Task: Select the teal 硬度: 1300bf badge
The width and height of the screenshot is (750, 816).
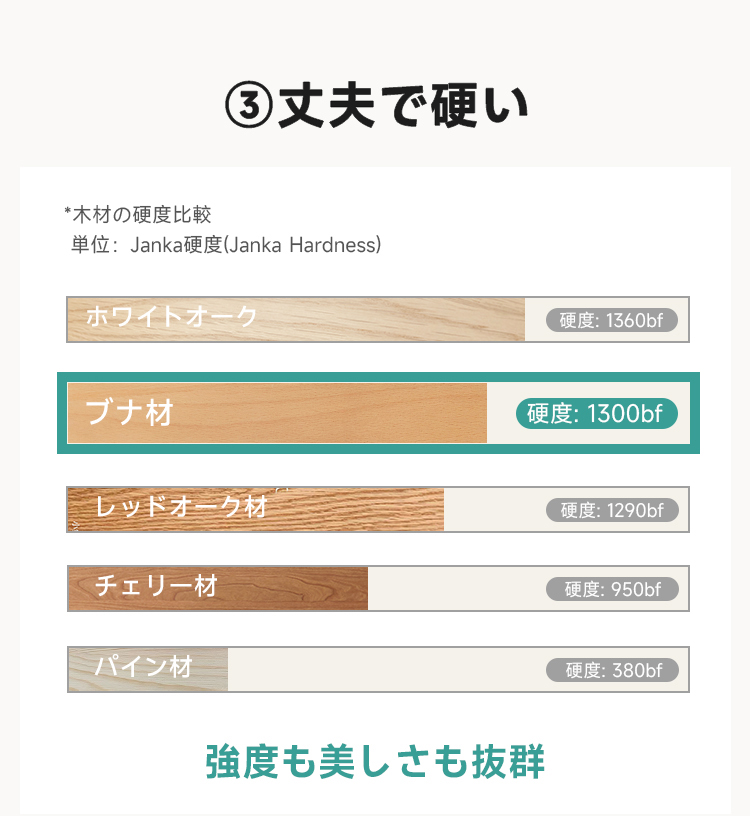Action: click(596, 414)
